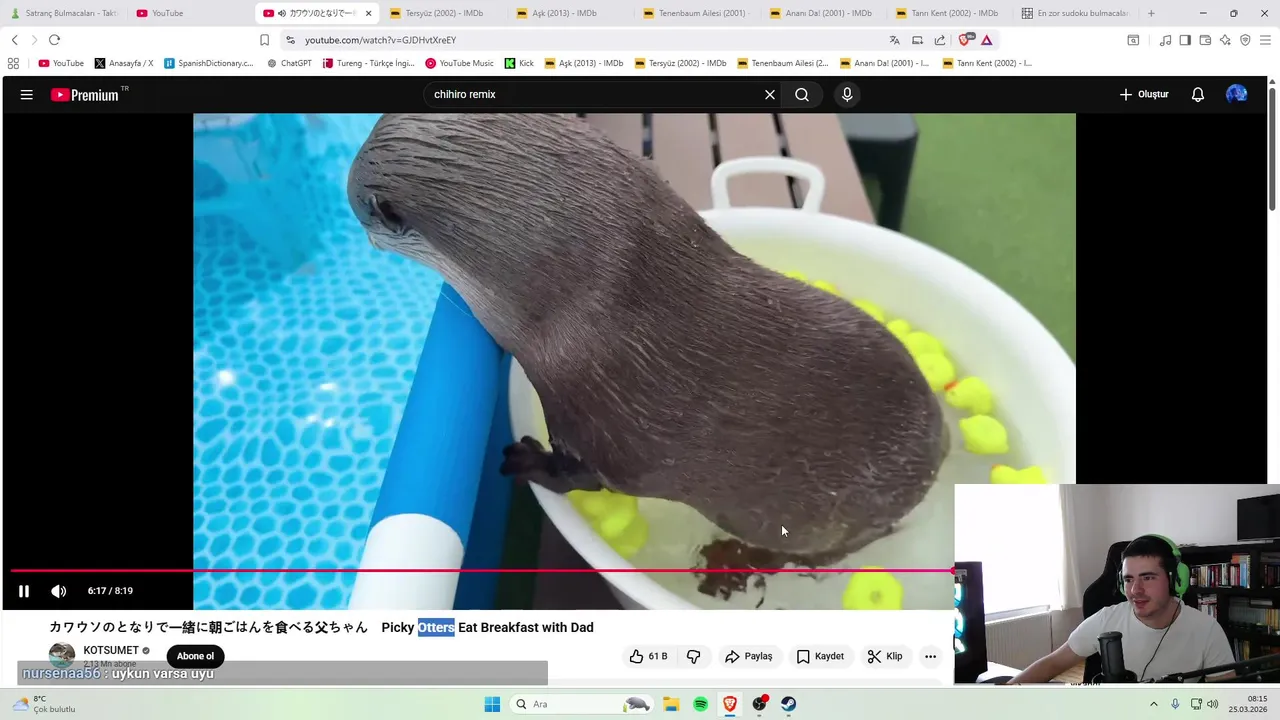Open the KOTSUMET channel link
This screenshot has width=1280, height=720.
pyautogui.click(x=111, y=650)
